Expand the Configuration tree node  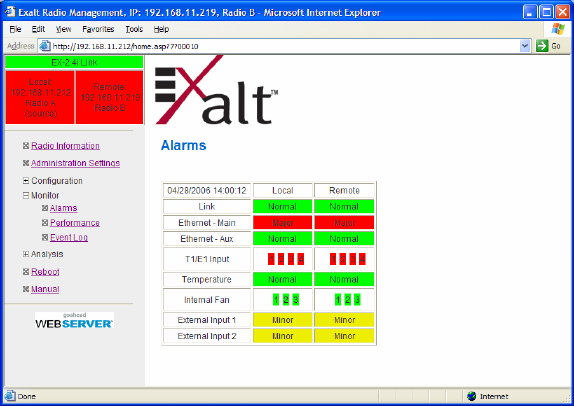[26, 181]
